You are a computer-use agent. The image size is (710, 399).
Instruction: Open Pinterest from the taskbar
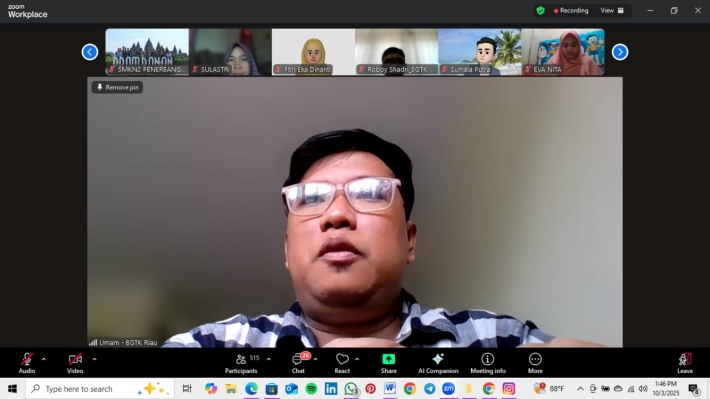click(370, 389)
